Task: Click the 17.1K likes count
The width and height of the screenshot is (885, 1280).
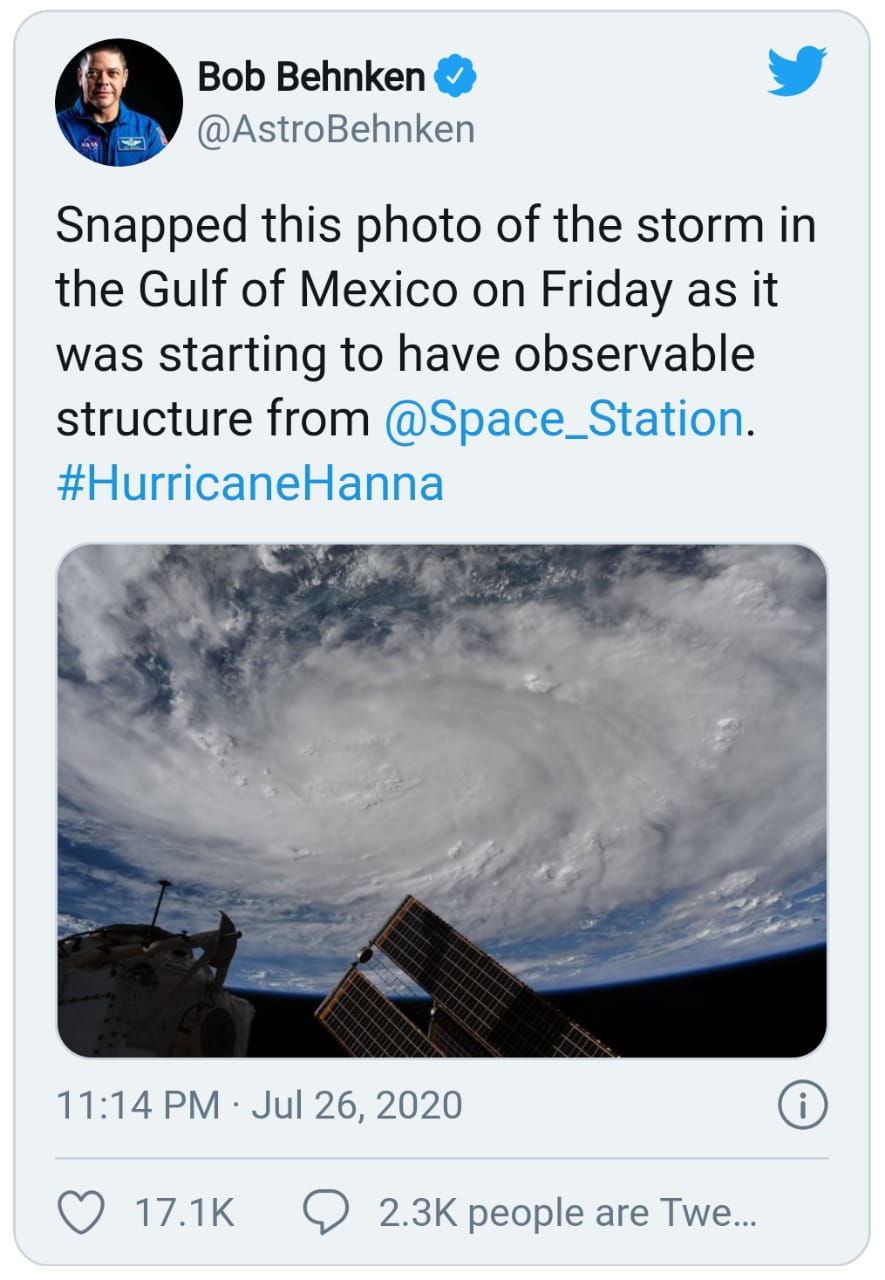Action: point(184,1213)
